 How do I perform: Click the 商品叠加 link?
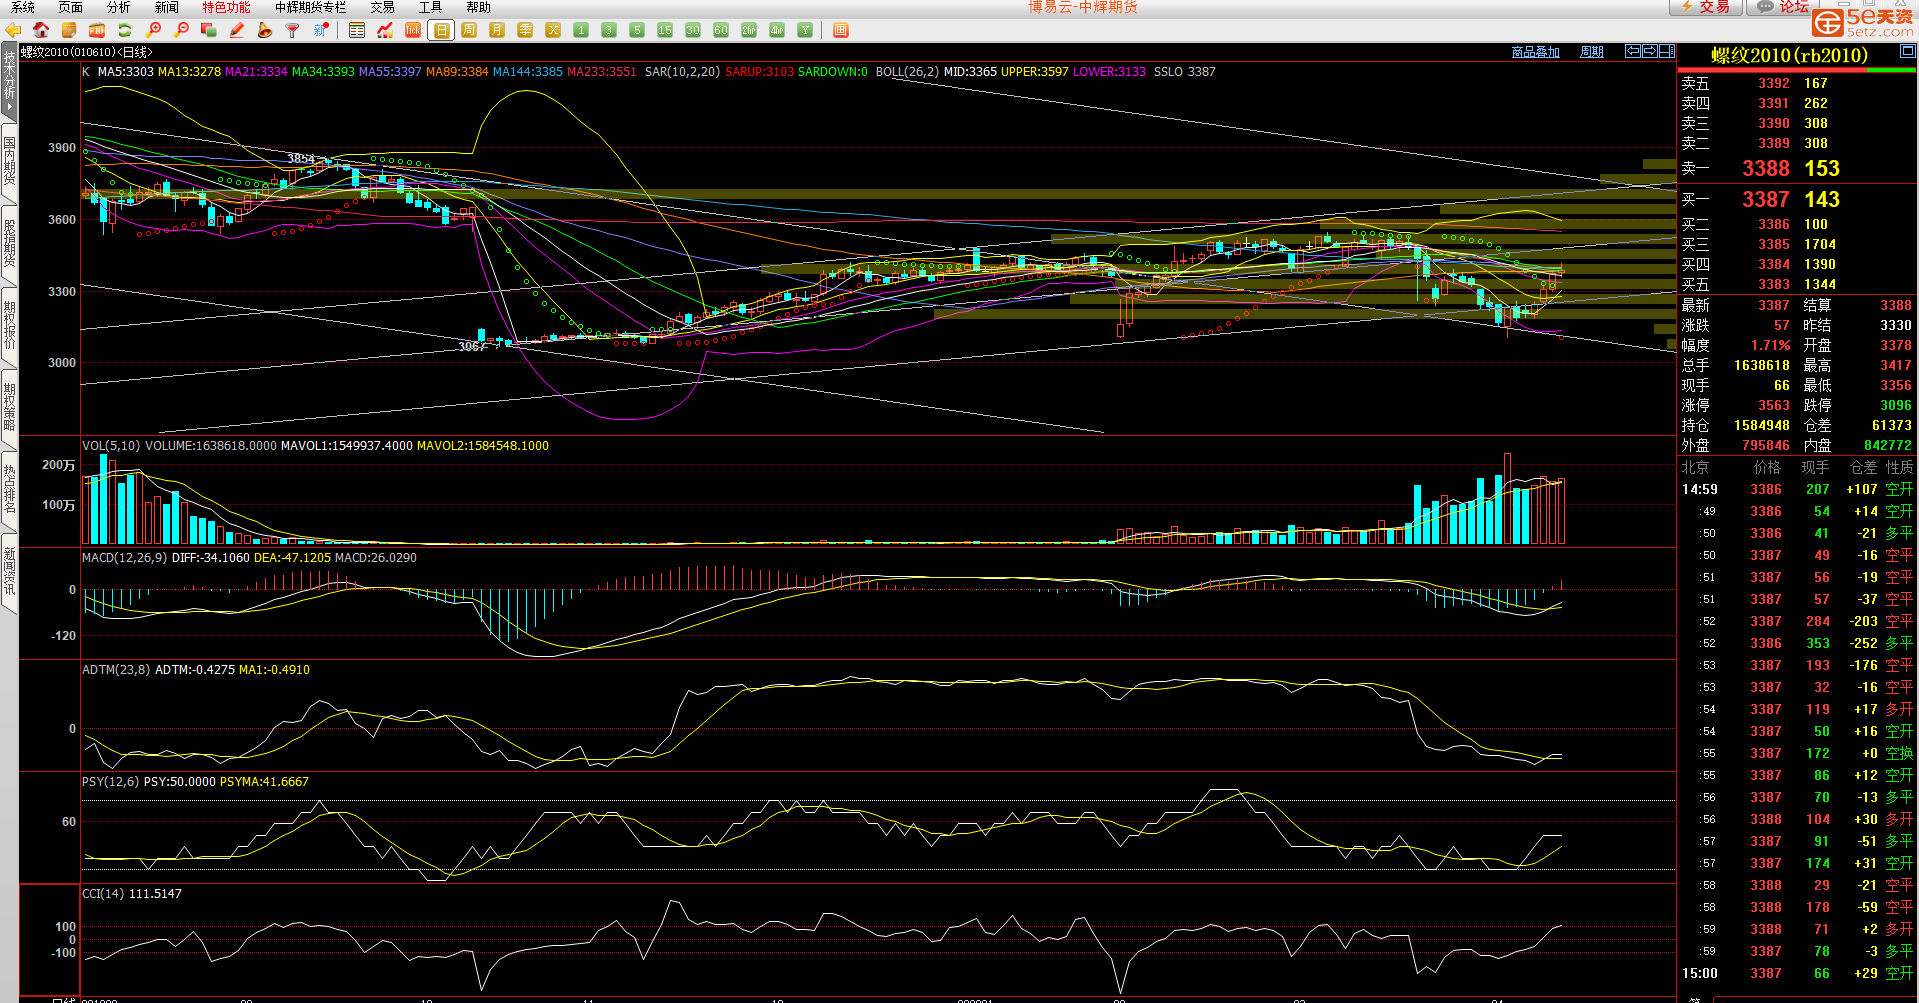tap(1535, 52)
